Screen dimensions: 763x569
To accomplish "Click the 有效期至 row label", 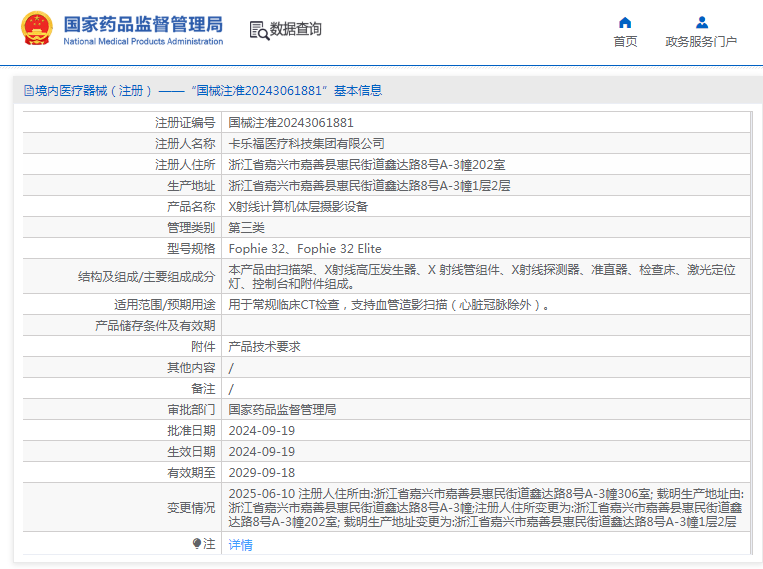I will click(191, 473).
